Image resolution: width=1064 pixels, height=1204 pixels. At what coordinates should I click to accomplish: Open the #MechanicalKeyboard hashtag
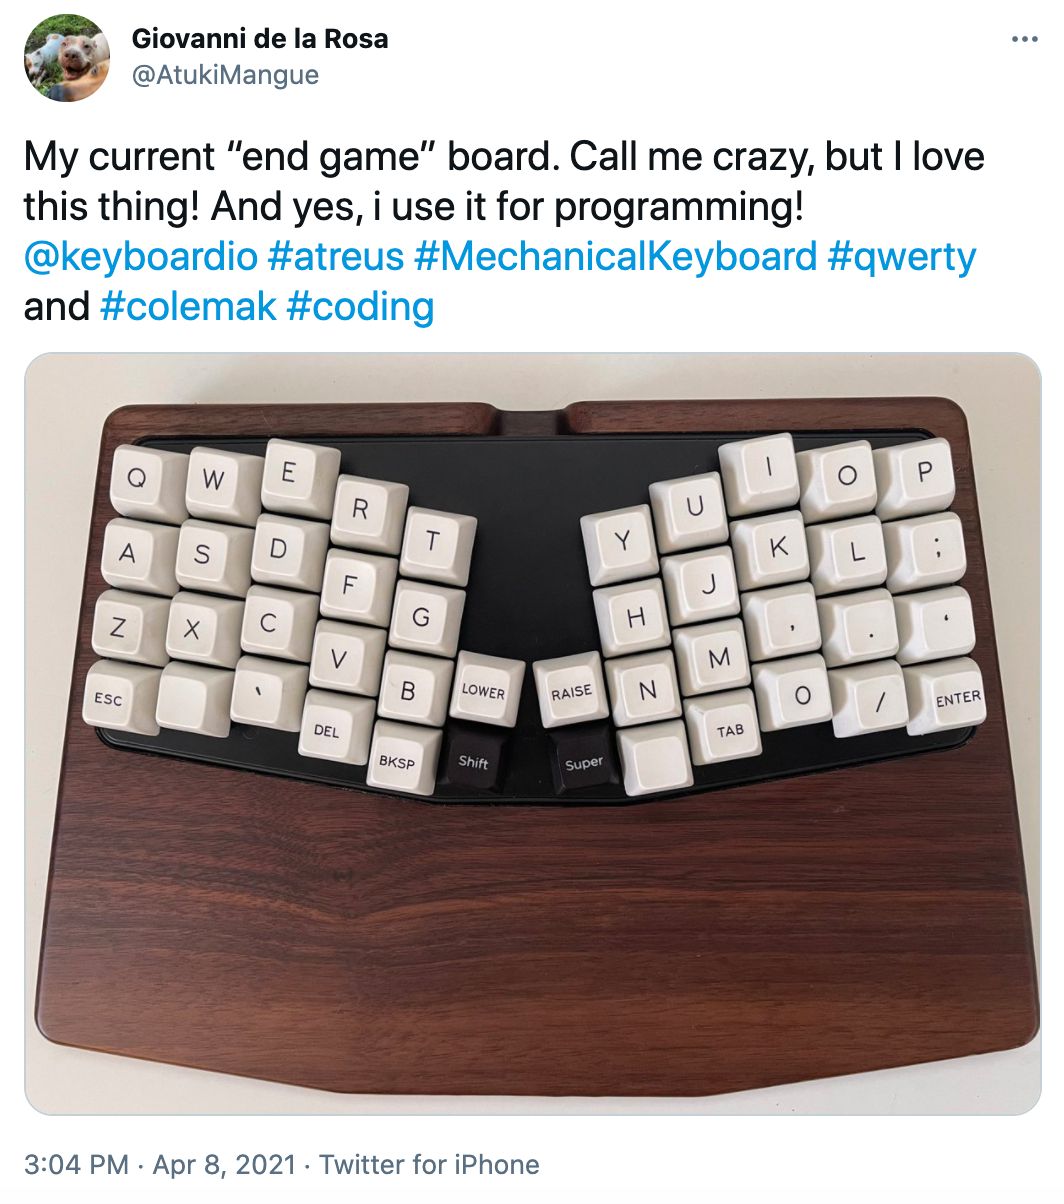[x=615, y=256]
